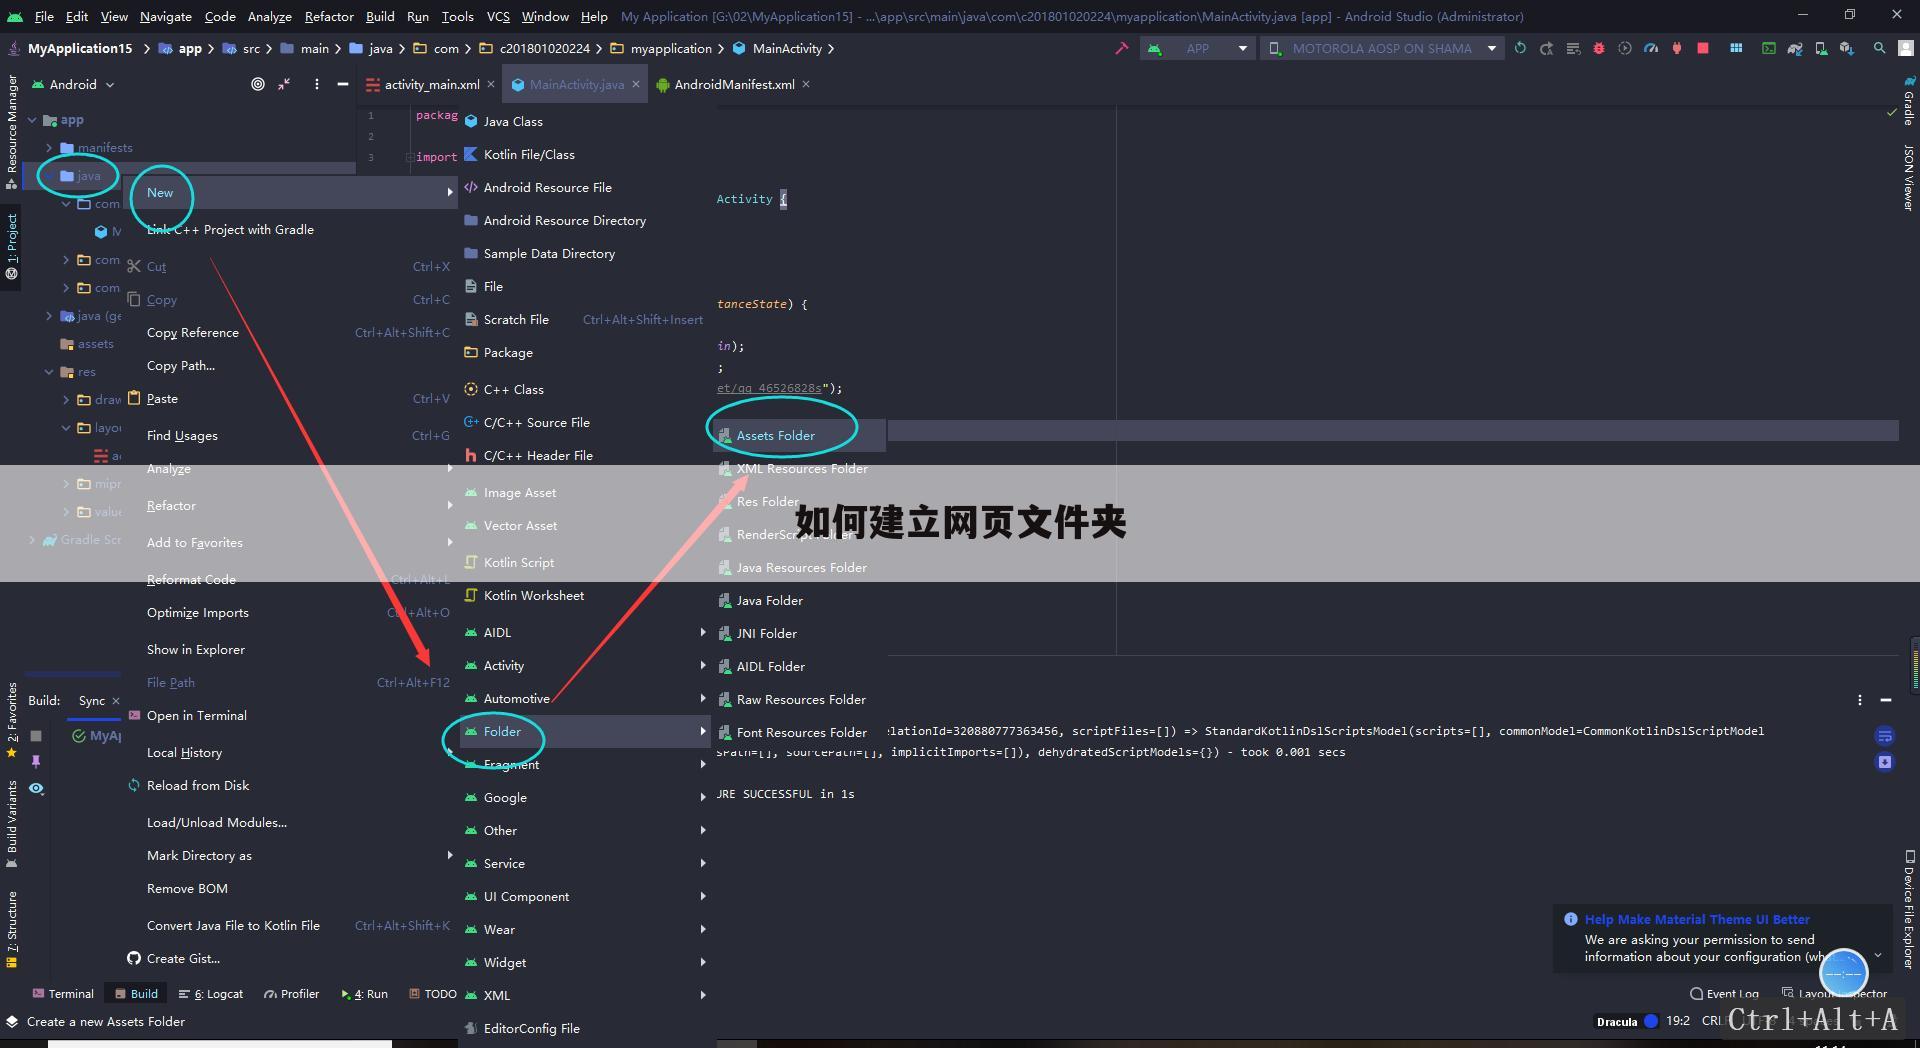Open the APP run configuration dropdown
1920x1048 pixels.
1240,48
